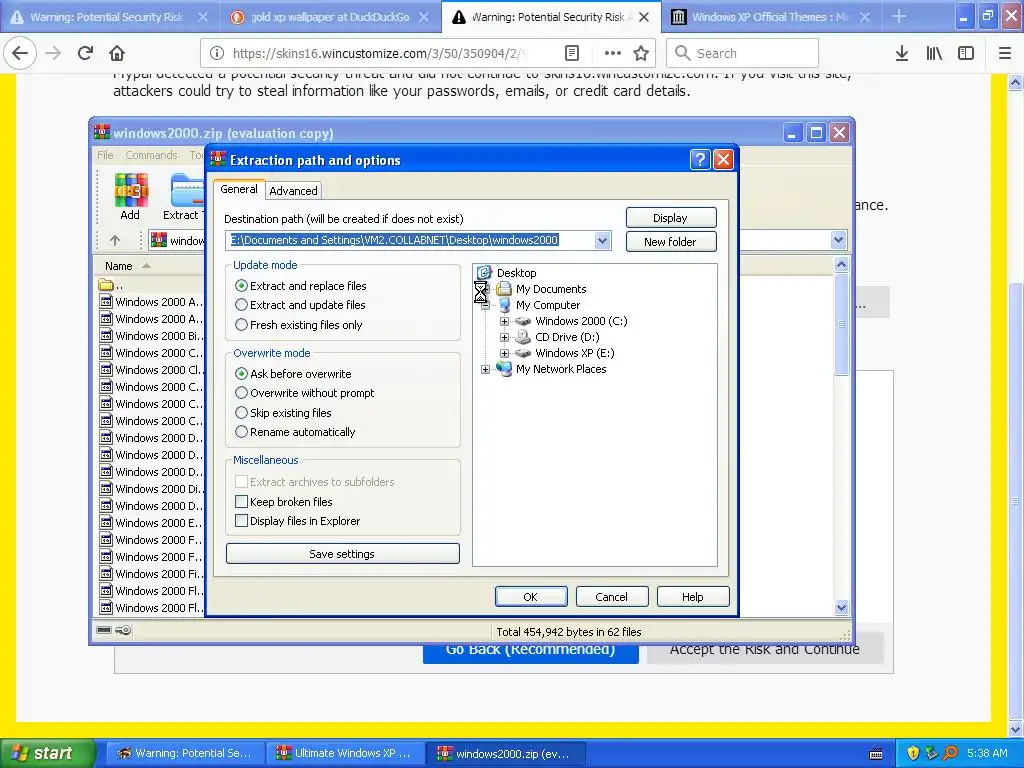
Task: Confirm extraction with the OK button
Action: tap(531, 597)
